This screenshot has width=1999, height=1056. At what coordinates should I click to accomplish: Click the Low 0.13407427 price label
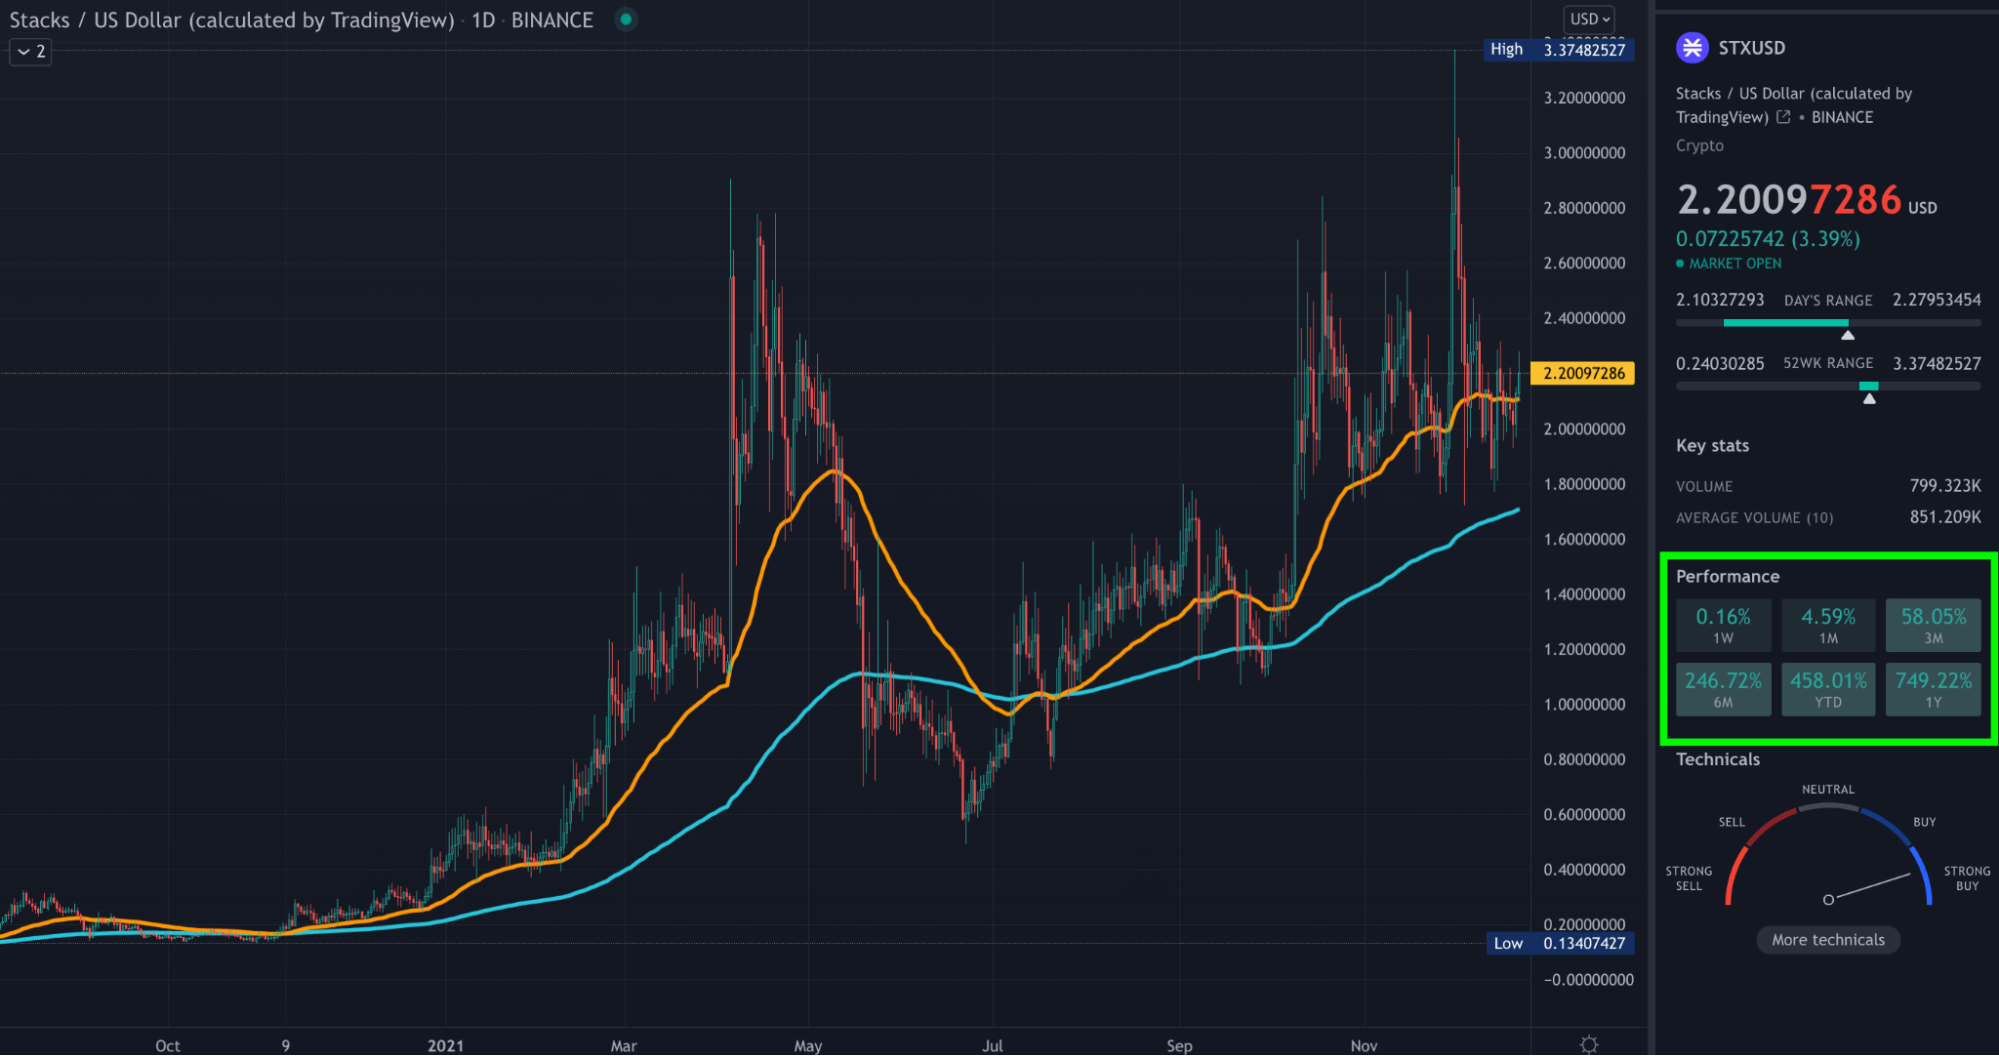(1561, 943)
